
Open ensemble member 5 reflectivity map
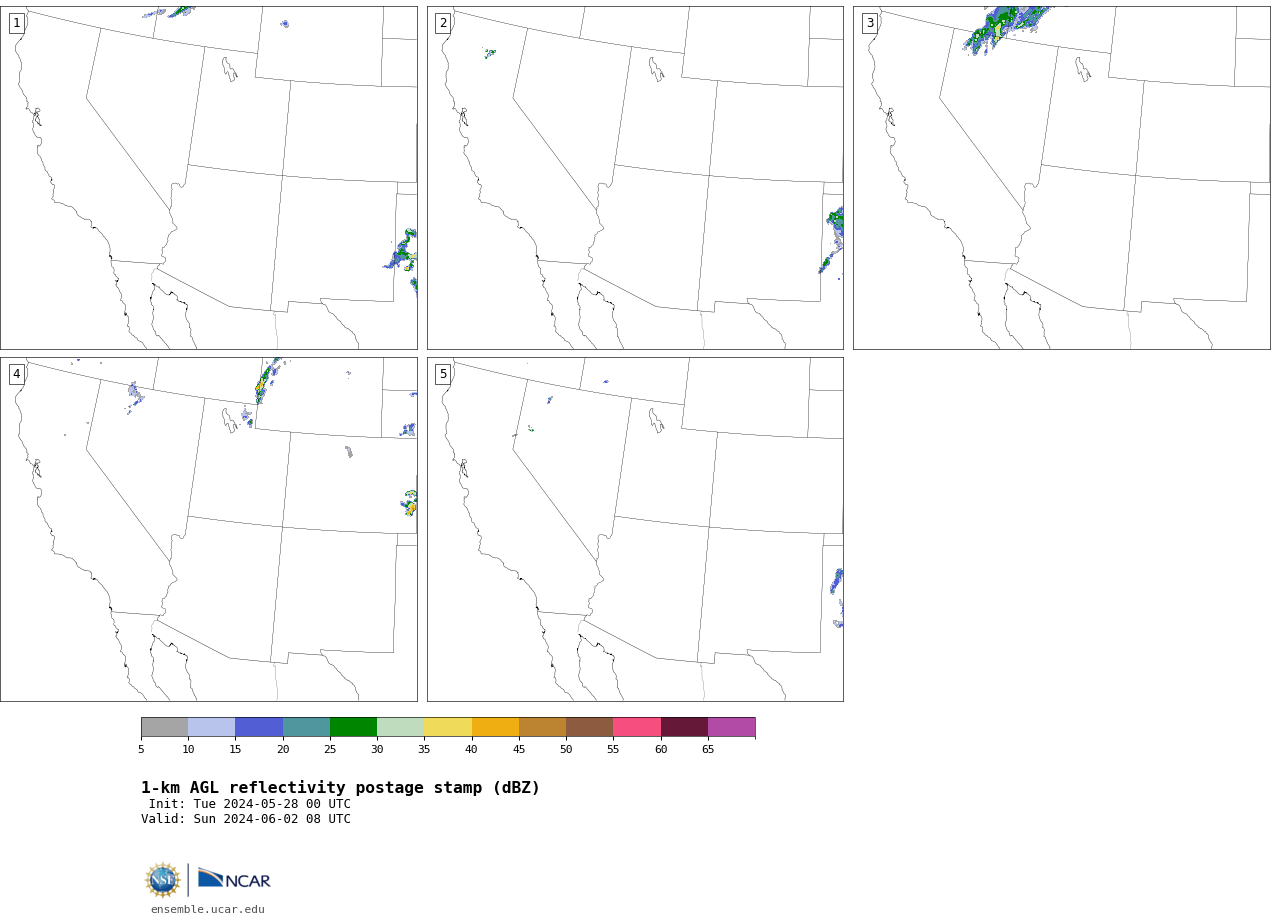point(635,529)
